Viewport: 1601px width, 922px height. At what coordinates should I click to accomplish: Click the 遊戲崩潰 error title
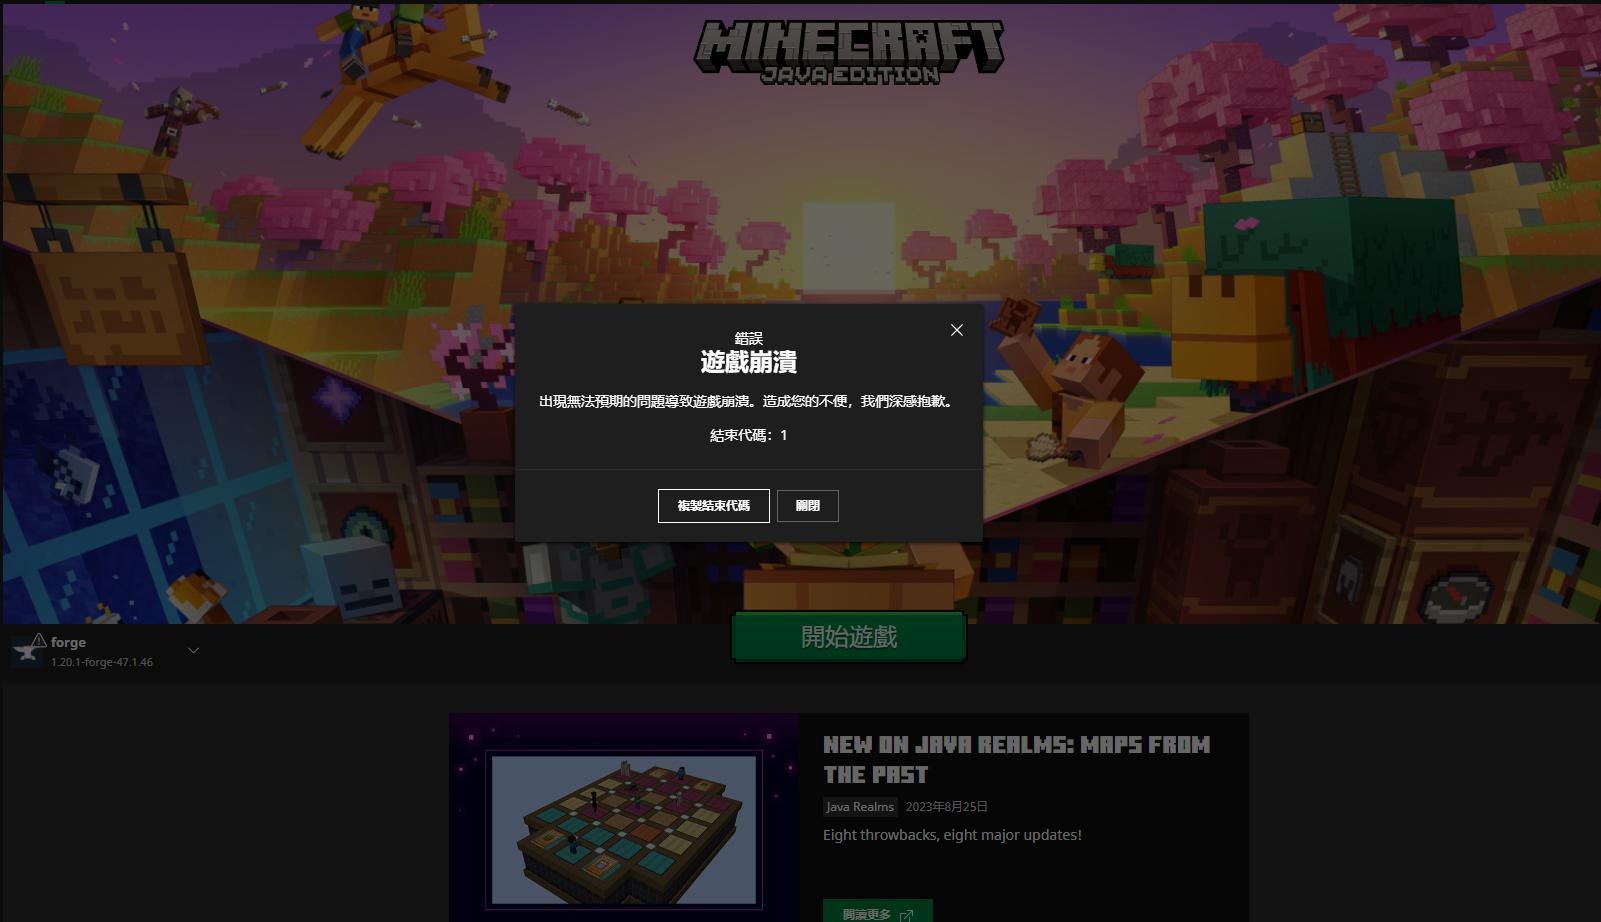point(748,364)
